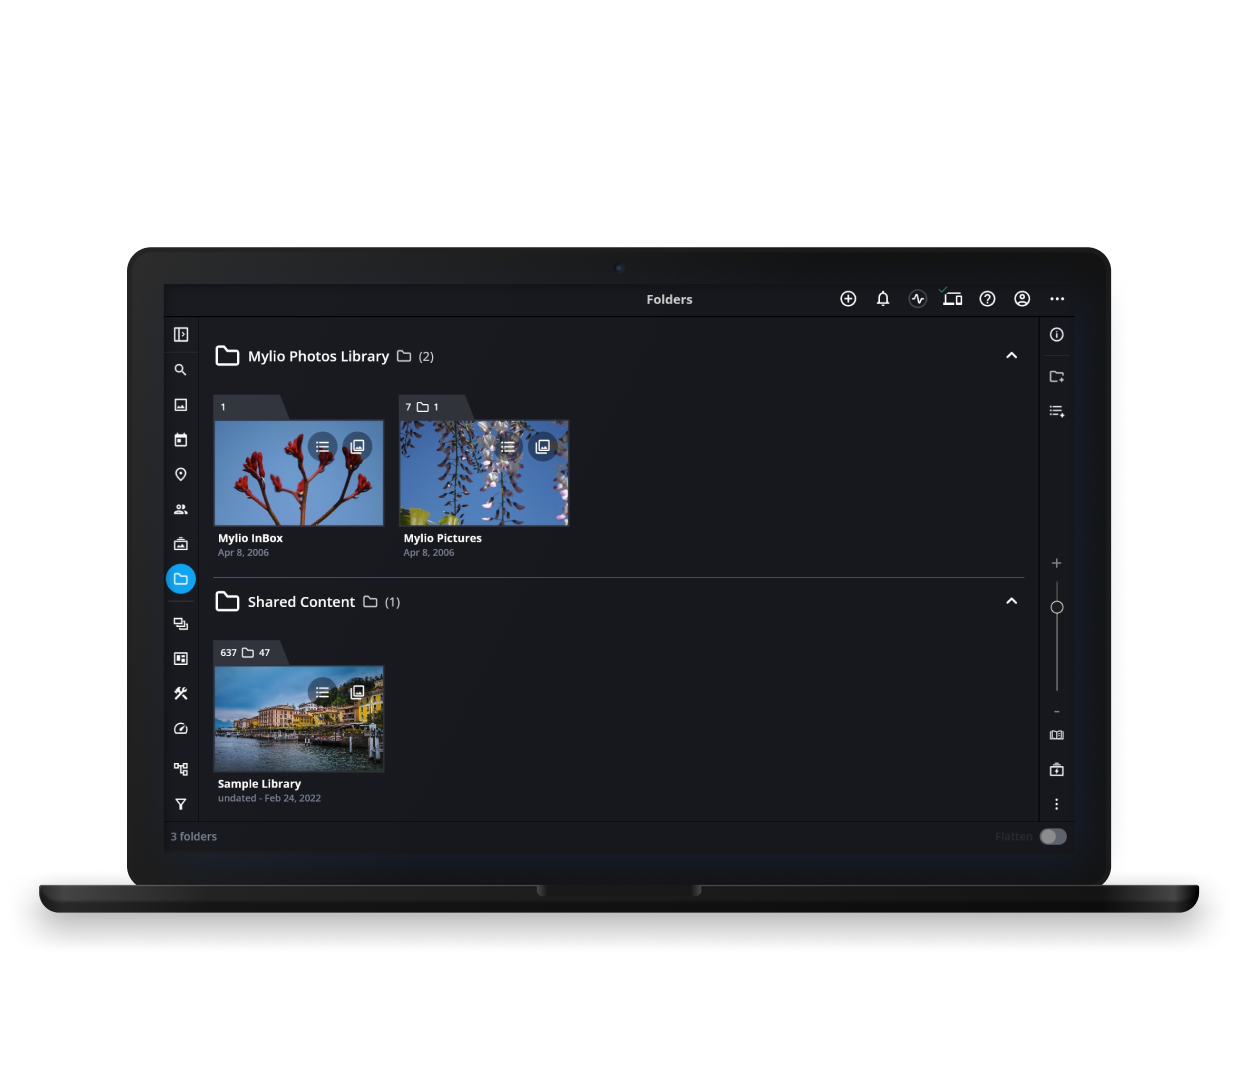Open the tools hammer-and-wrench icon
This screenshot has width=1239, height=1090.
[x=181, y=694]
